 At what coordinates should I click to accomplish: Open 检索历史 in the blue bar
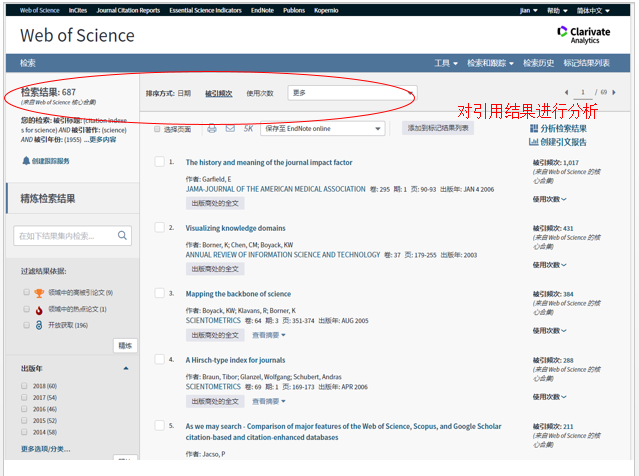coord(538,63)
